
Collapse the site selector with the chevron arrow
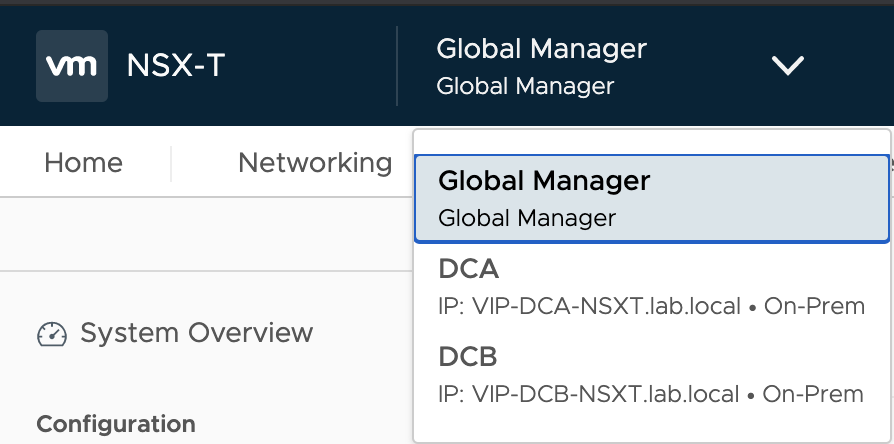click(788, 66)
